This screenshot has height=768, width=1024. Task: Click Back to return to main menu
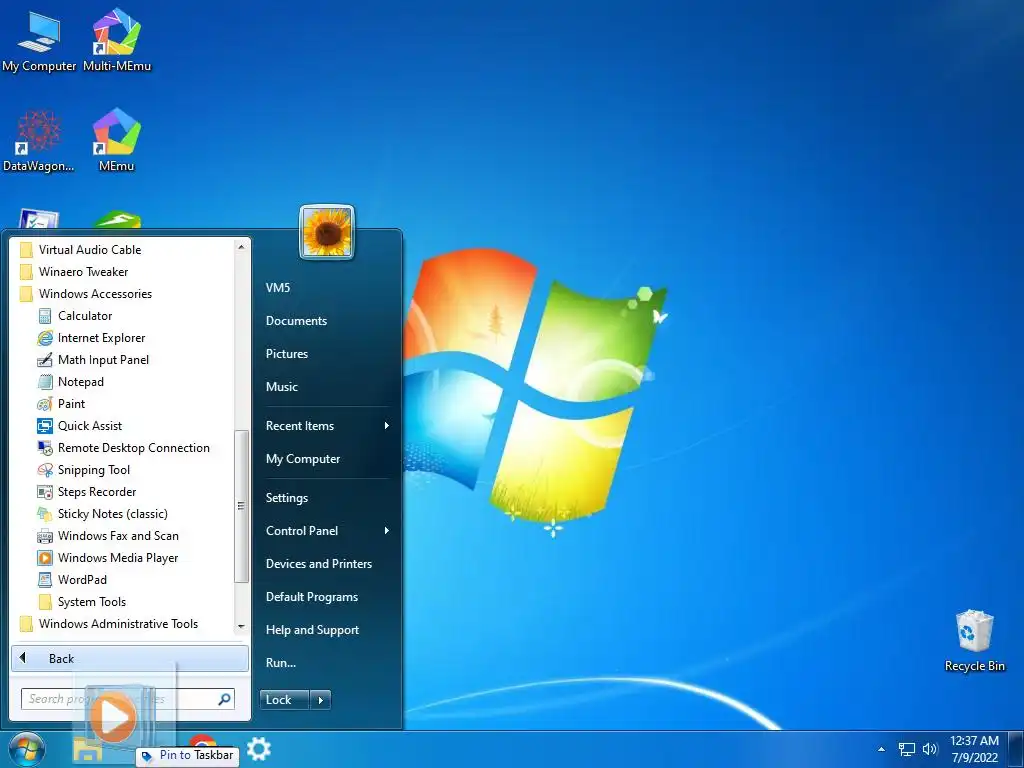pyautogui.click(x=130, y=659)
